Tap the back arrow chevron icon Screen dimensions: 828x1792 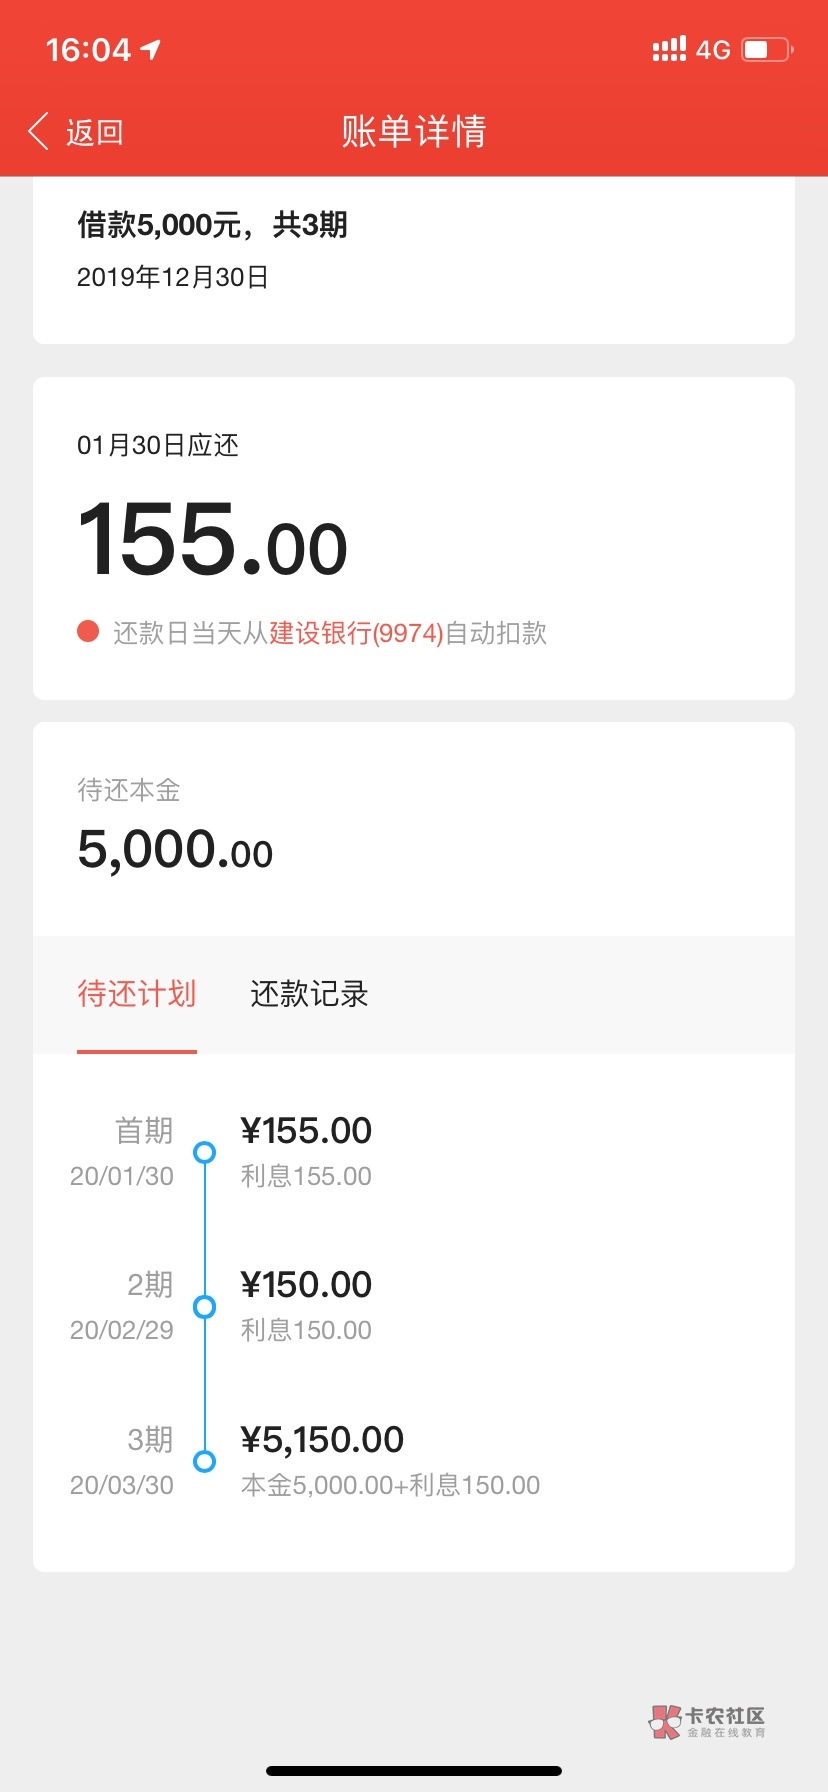(x=39, y=131)
